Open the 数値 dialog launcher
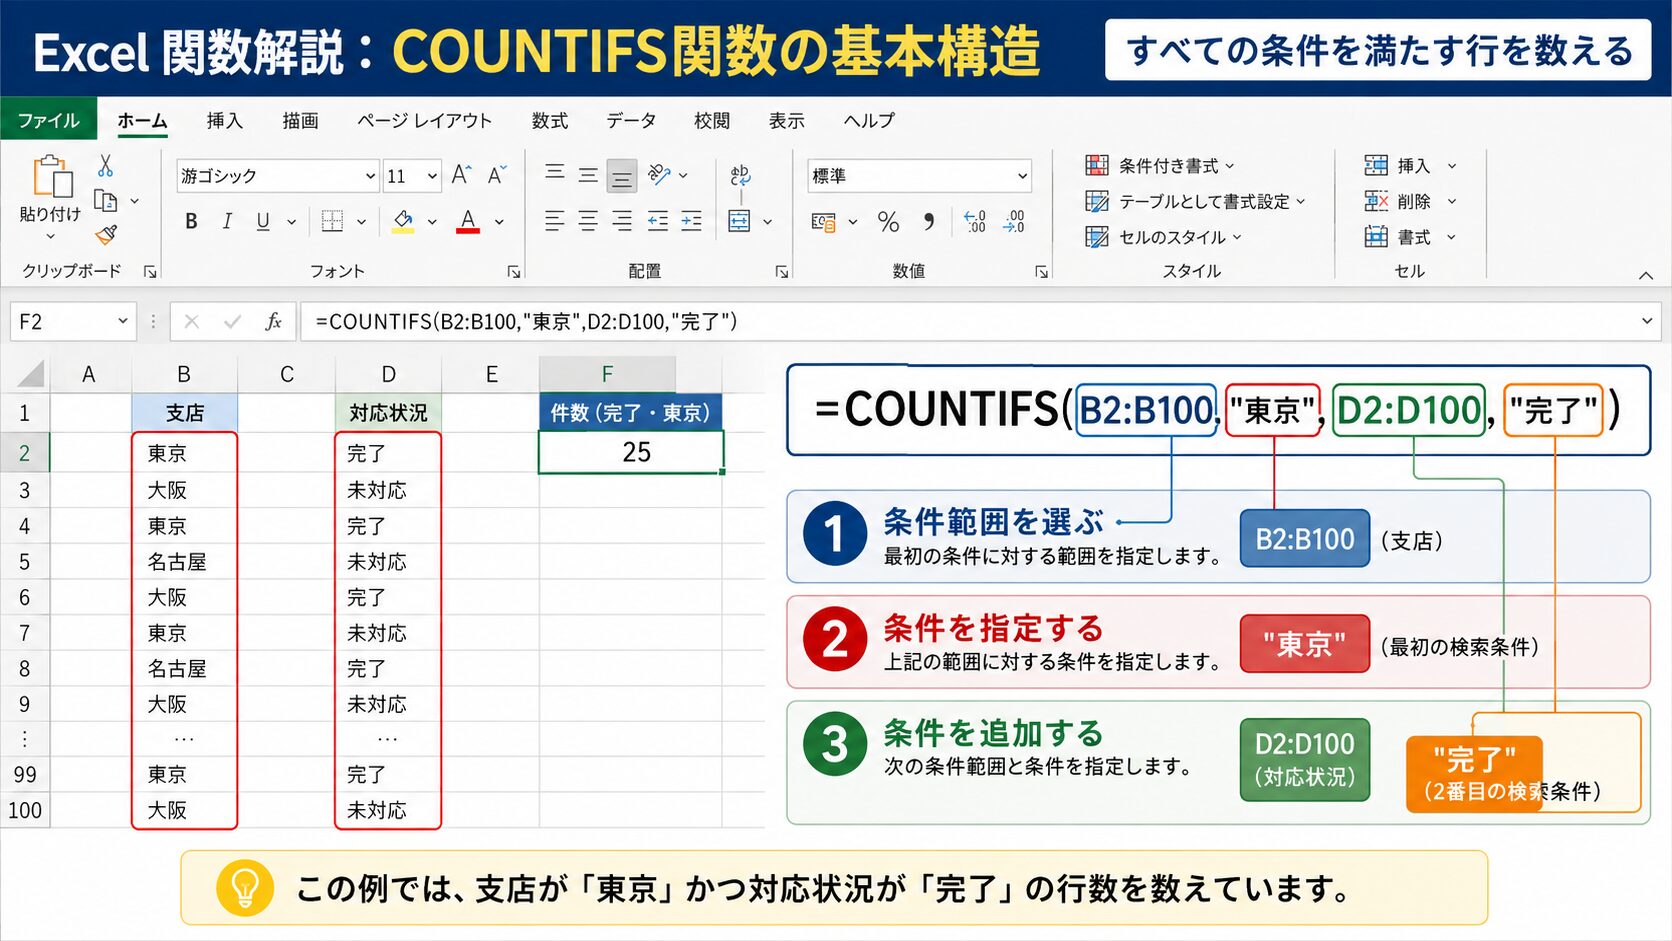The width and height of the screenshot is (1672, 941). 1042,271
